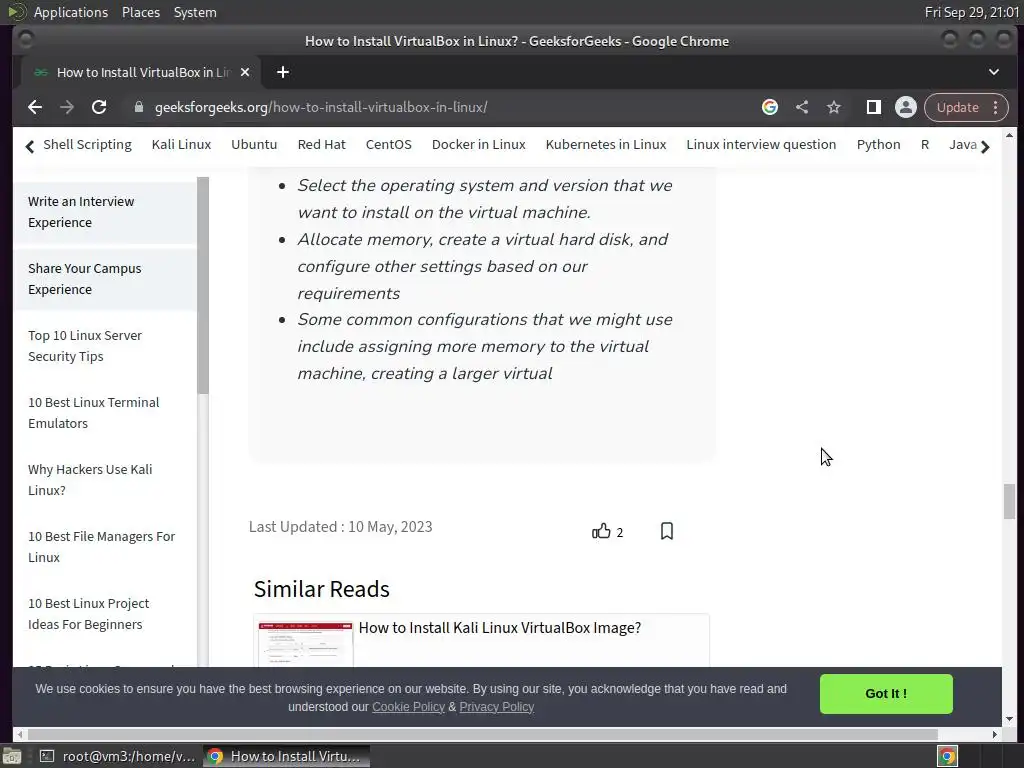This screenshot has height=768, width=1024.
Task: Select the Ubuntu topic
Action: [254, 144]
